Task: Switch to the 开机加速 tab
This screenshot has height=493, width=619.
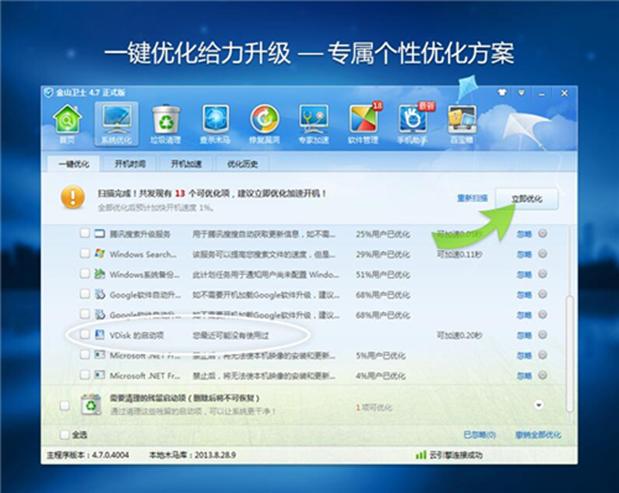Action: [186, 164]
